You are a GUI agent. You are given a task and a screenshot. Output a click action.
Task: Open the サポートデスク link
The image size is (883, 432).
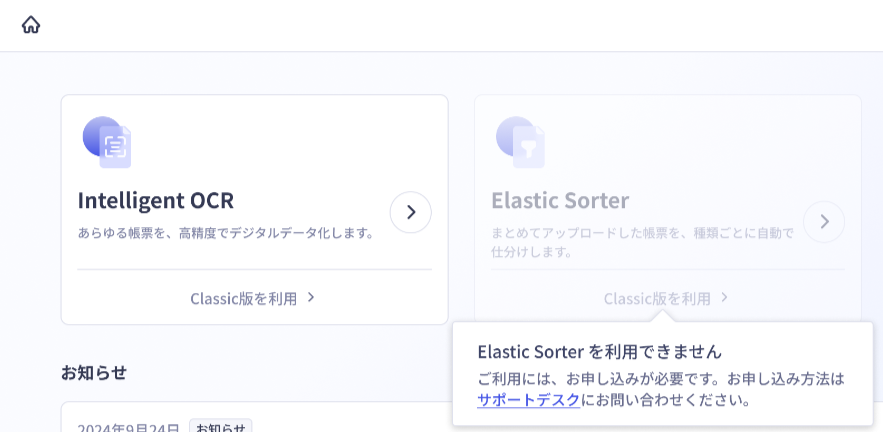coord(528,400)
